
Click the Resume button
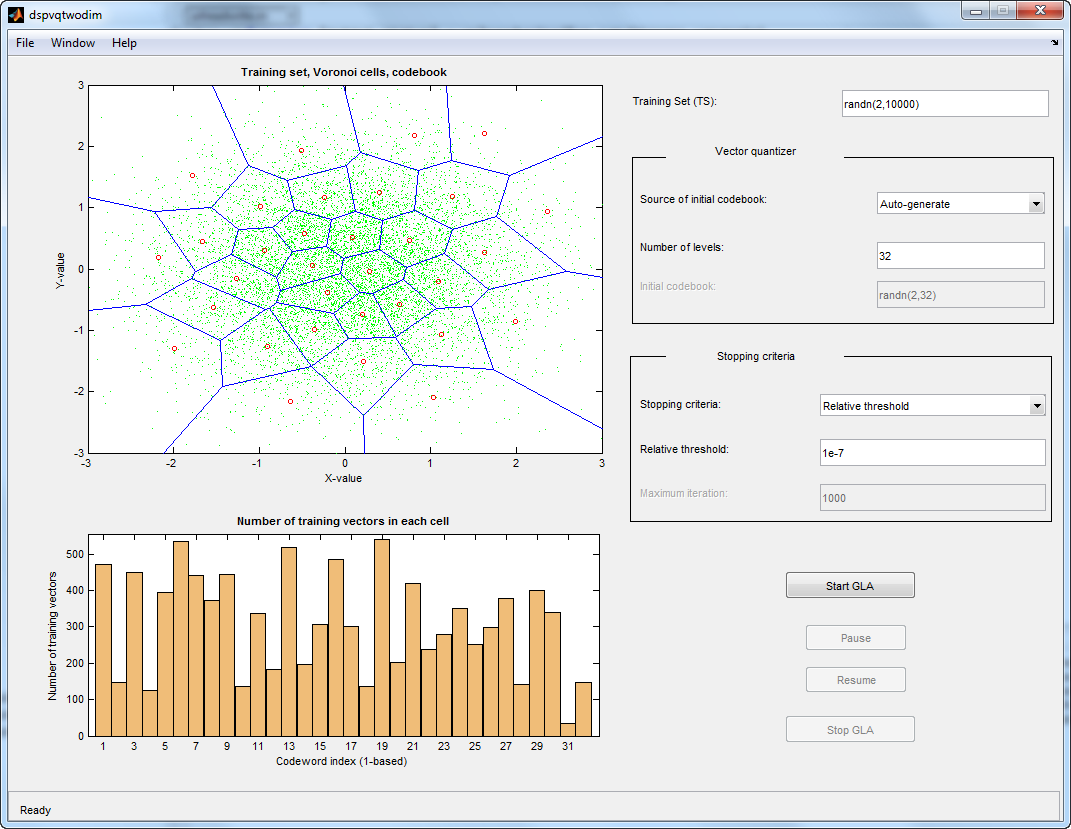[855, 680]
